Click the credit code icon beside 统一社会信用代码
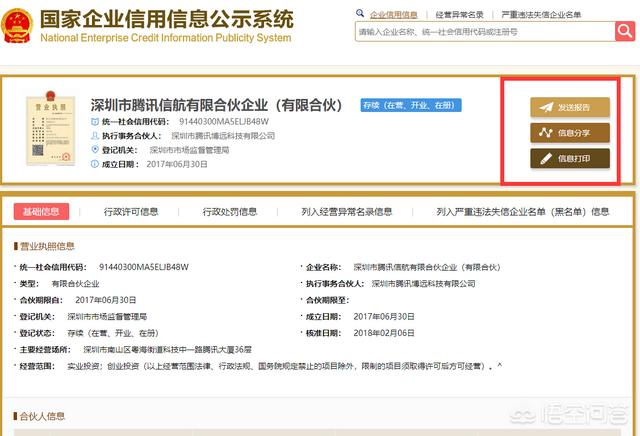 (x=94, y=121)
